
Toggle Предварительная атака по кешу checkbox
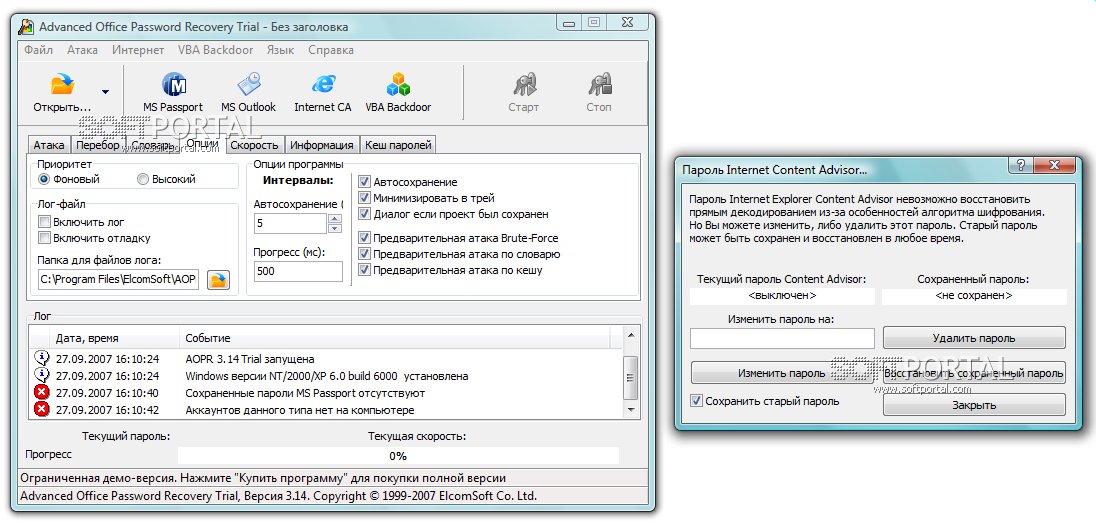point(363,270)
